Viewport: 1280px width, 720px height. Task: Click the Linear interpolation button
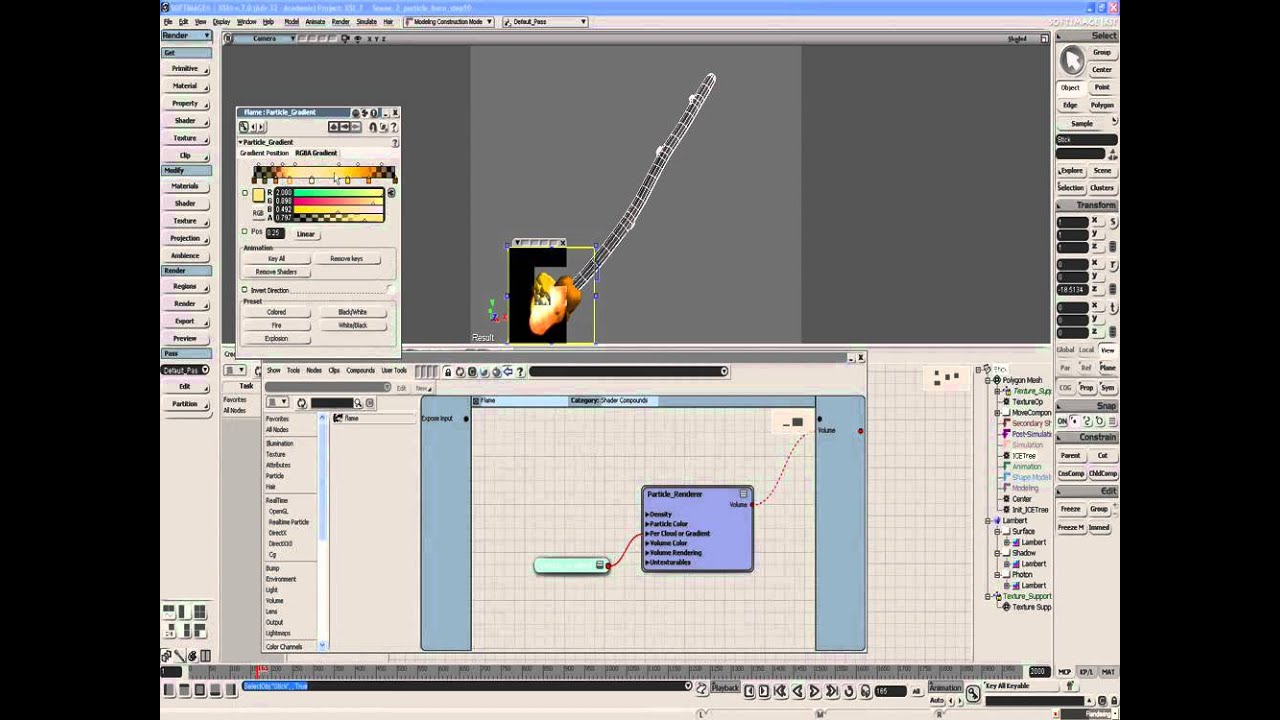tap(305, 234)
